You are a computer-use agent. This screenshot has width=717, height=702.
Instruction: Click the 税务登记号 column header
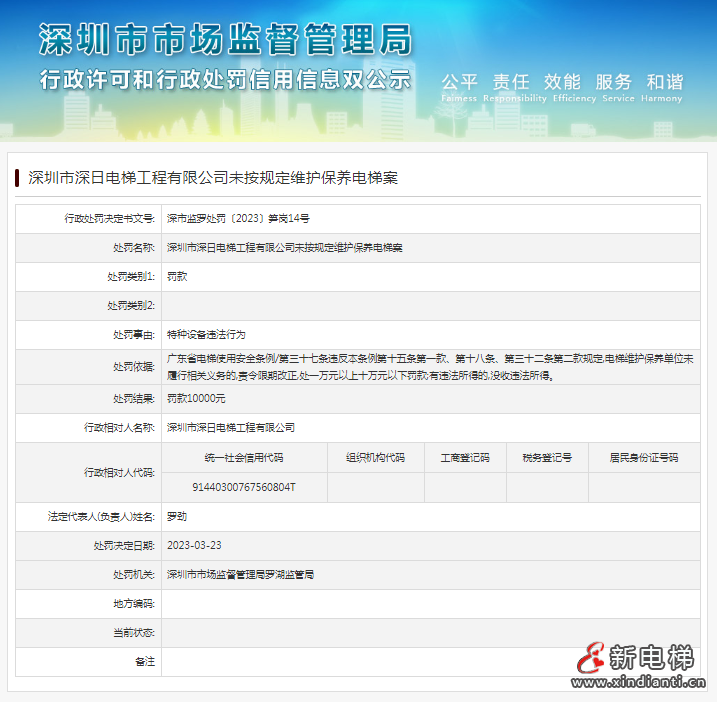click(547, 458)
